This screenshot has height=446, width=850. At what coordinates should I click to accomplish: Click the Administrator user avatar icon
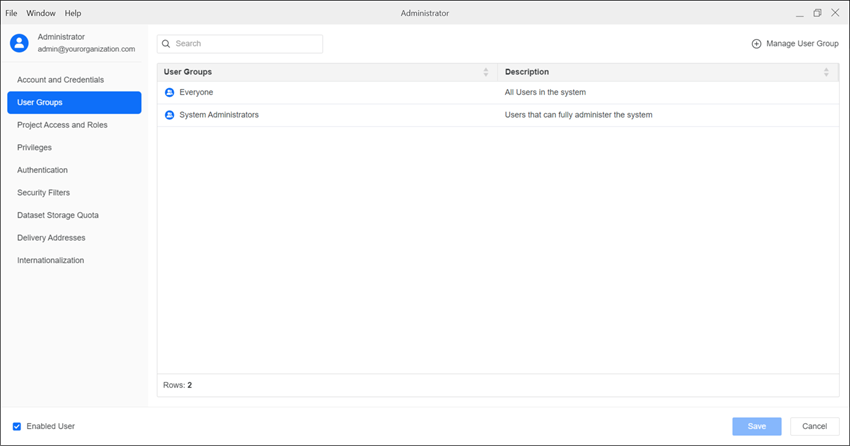19,43
